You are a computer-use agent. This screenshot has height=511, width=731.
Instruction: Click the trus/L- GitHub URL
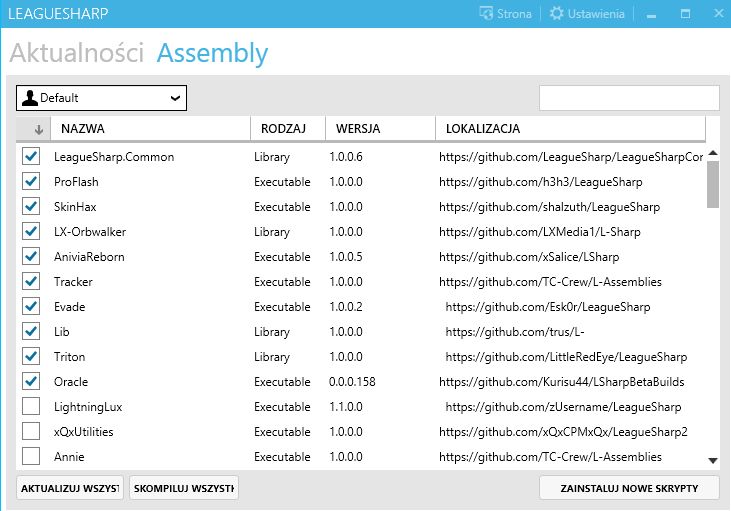tap(515, 332)
